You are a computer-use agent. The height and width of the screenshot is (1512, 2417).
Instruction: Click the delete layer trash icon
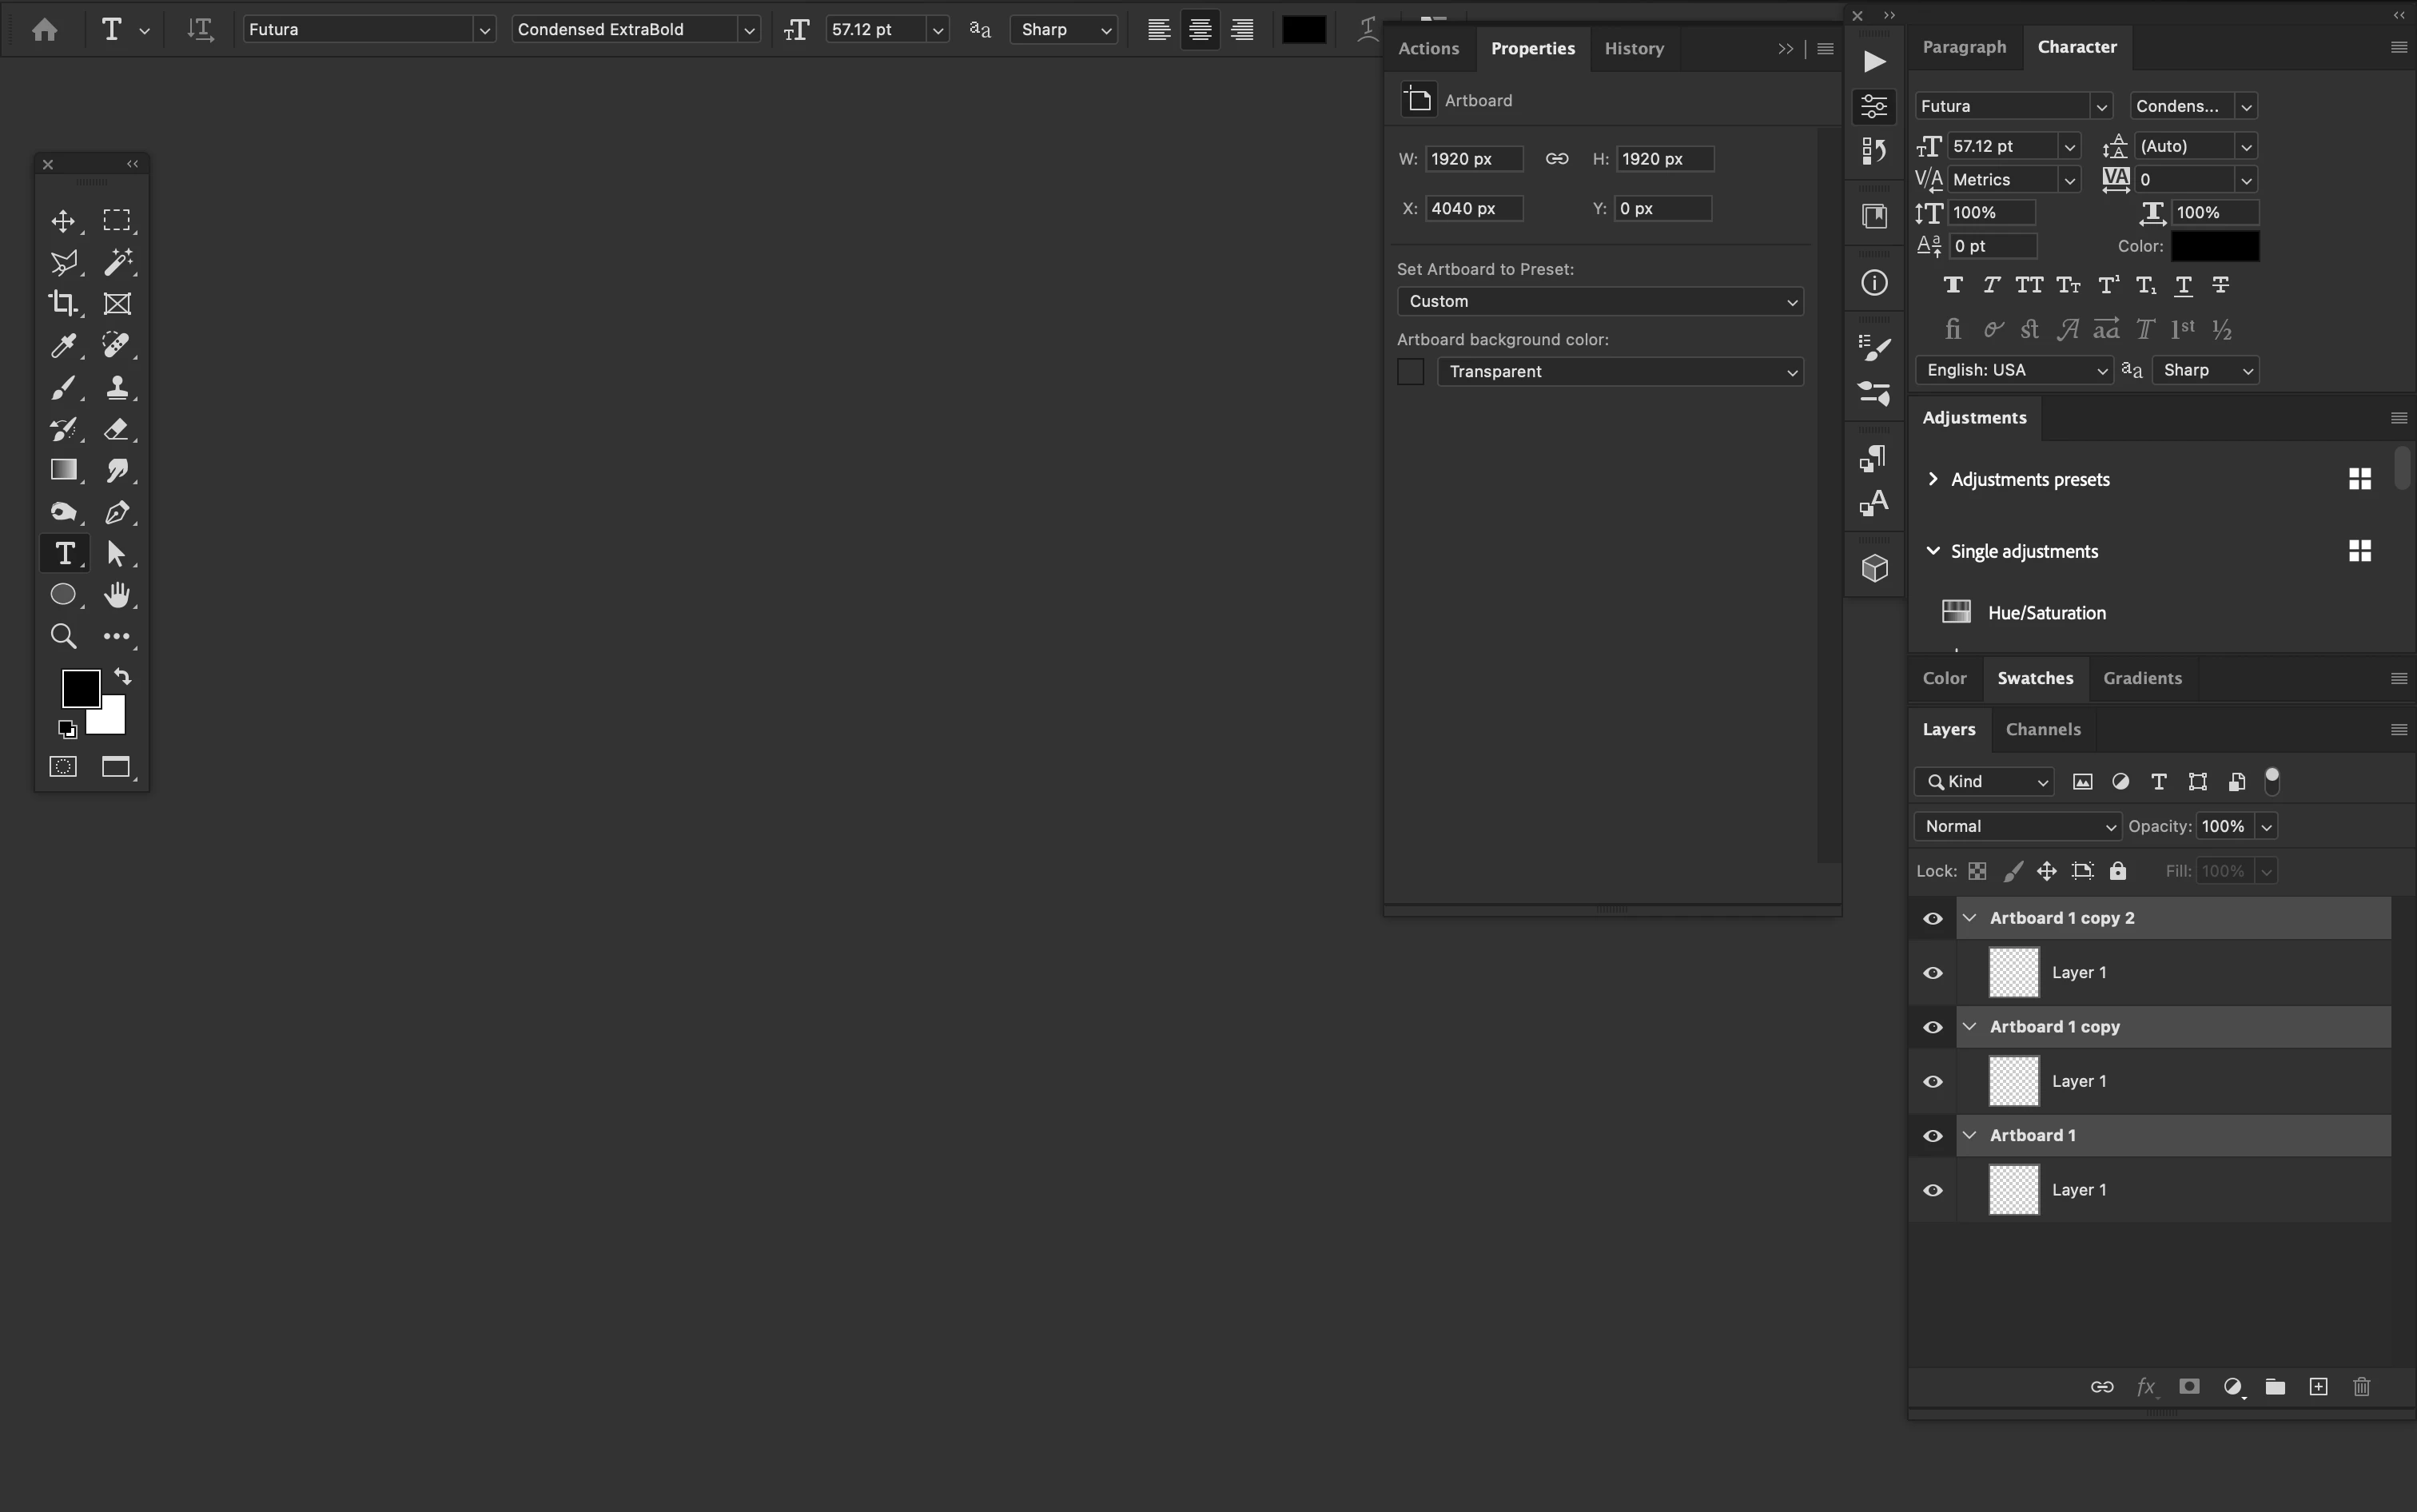(x=2362, y=1386)
